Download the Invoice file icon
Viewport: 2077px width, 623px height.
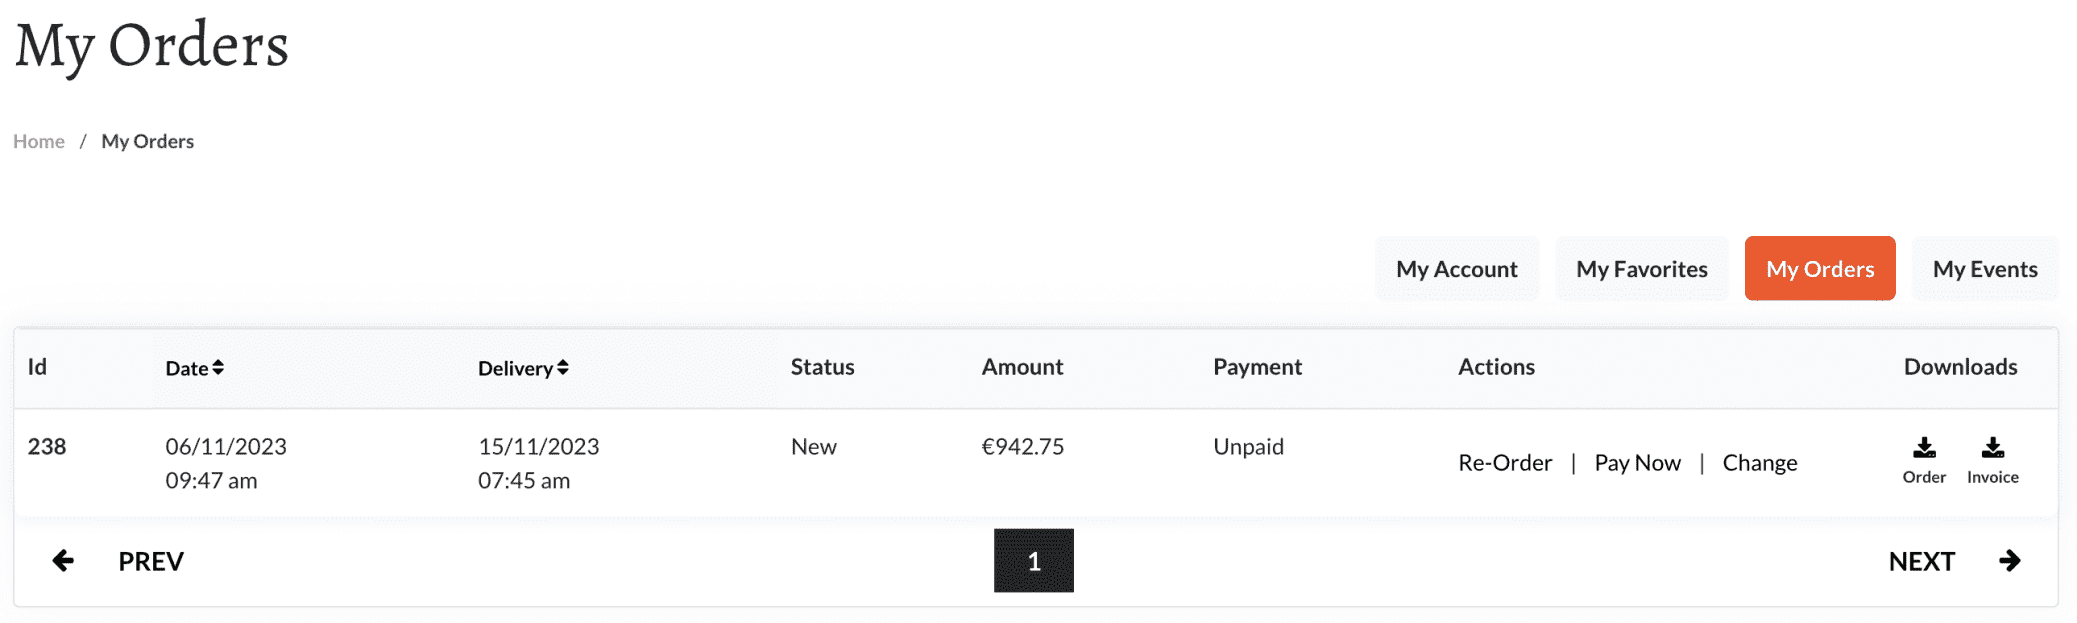point(1992,448)
